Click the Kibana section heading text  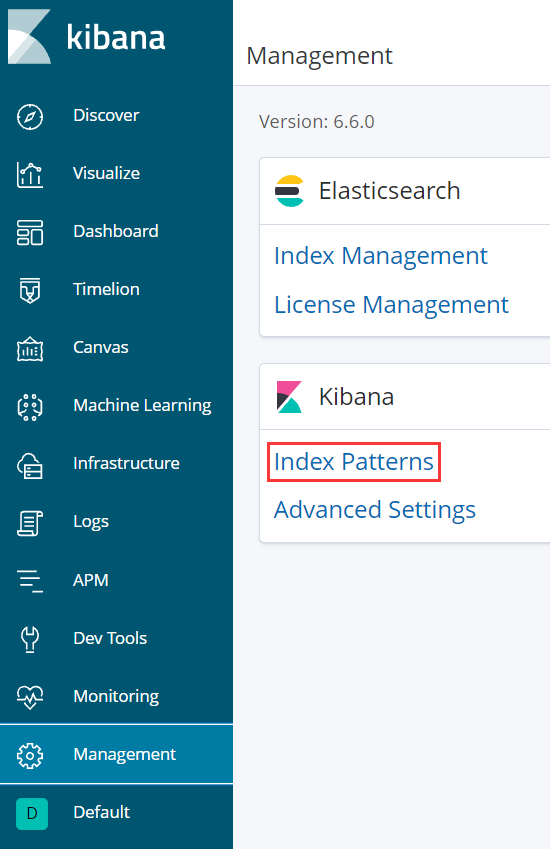(356, 397)
